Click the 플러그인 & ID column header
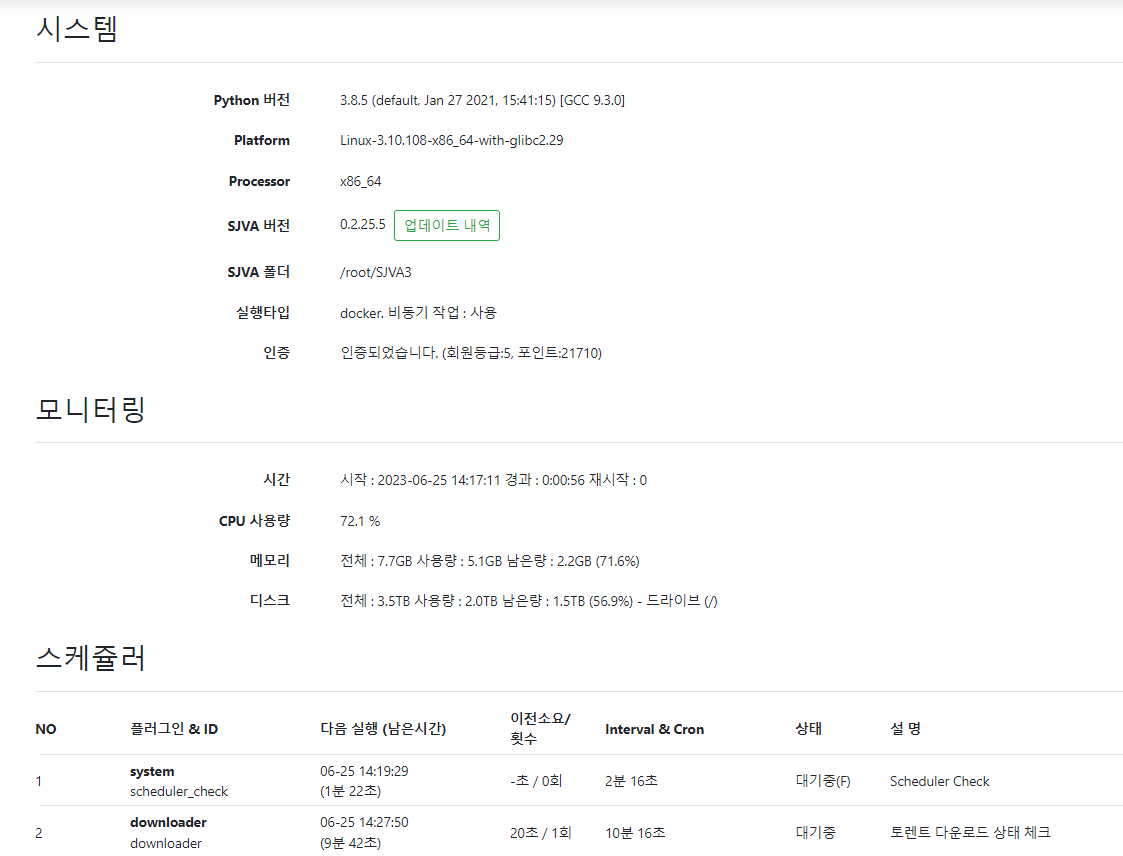 tap(173, 729)
